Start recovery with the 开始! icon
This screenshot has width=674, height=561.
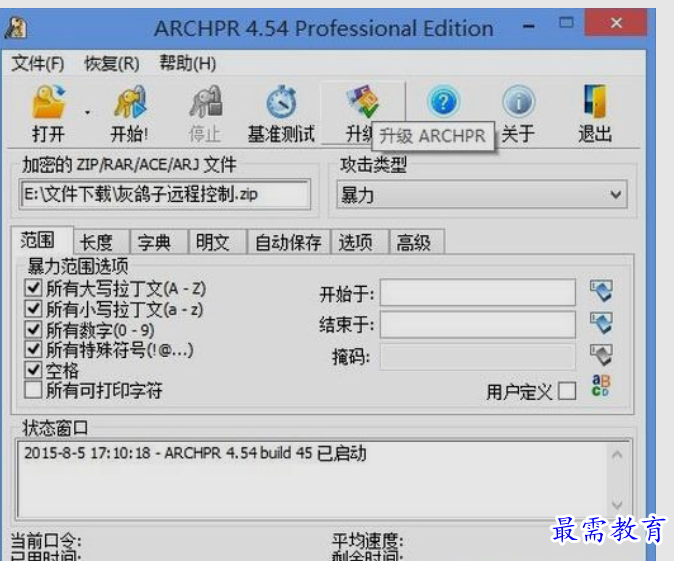(x=129, y=102)
